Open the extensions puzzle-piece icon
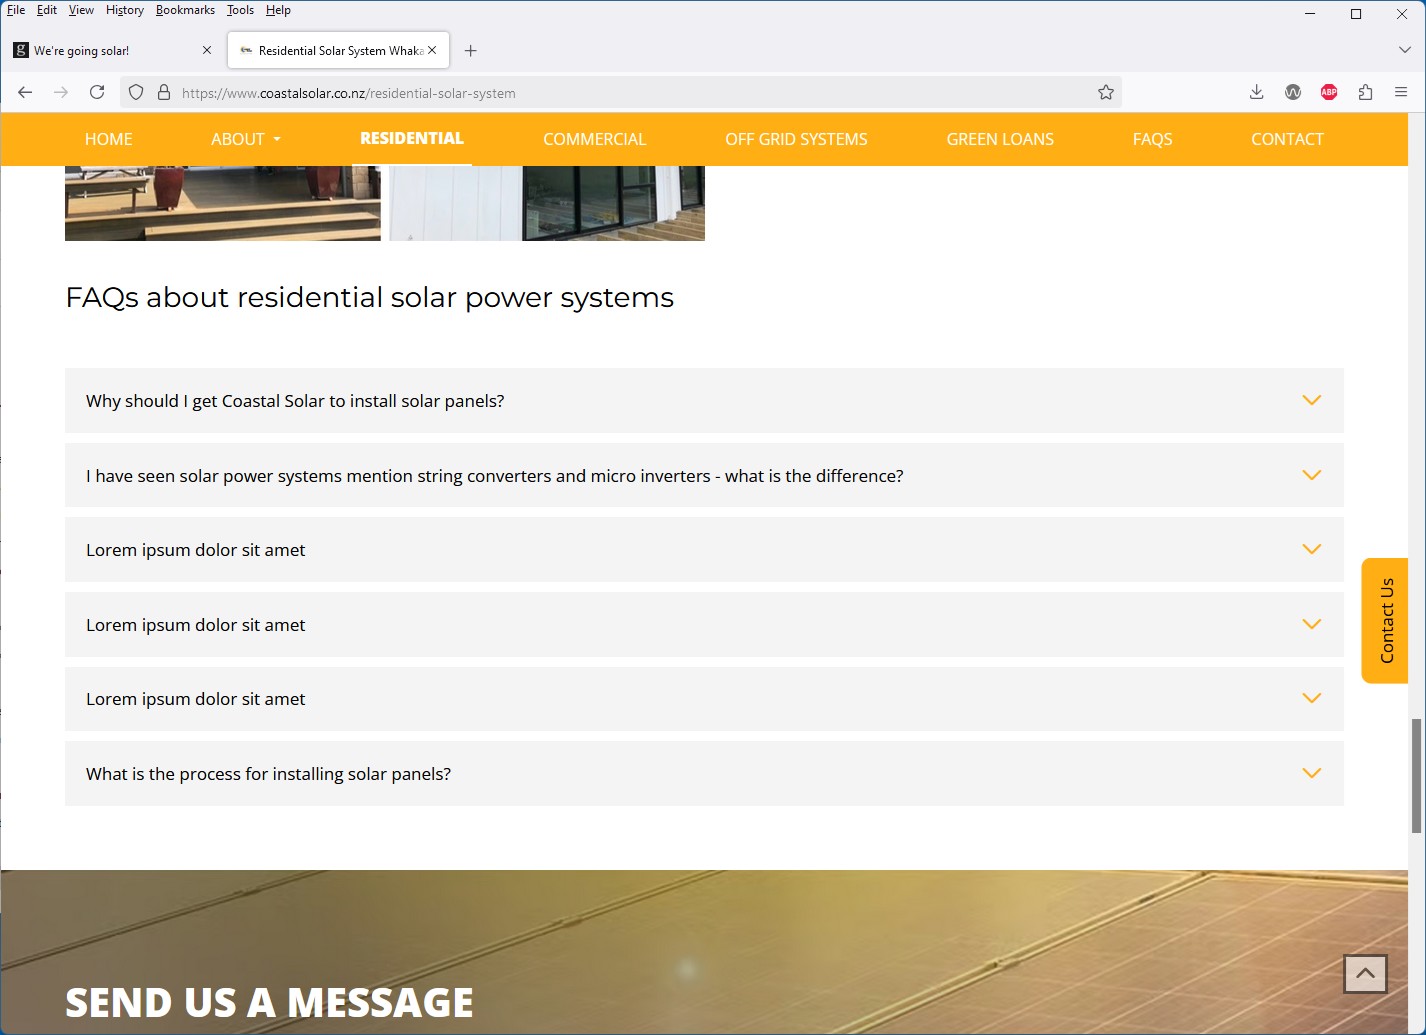Image resolution: width=1426 pixels, height=1035 pixels. pos(1365,92)
